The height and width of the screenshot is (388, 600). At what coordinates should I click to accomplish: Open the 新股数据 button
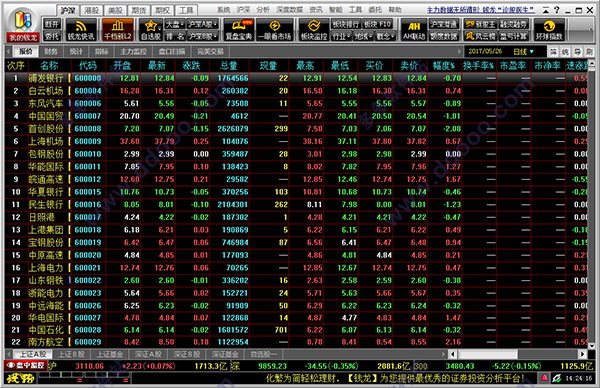pyautogui.click(x=444, y=36)
